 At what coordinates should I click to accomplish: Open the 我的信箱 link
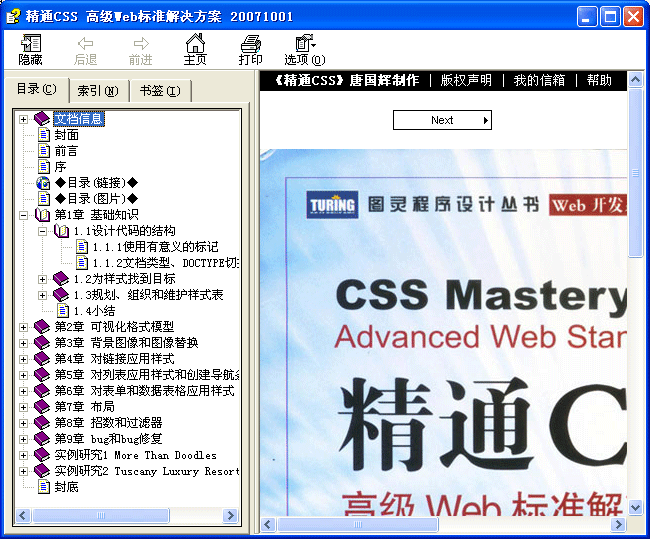coord(539,80)
